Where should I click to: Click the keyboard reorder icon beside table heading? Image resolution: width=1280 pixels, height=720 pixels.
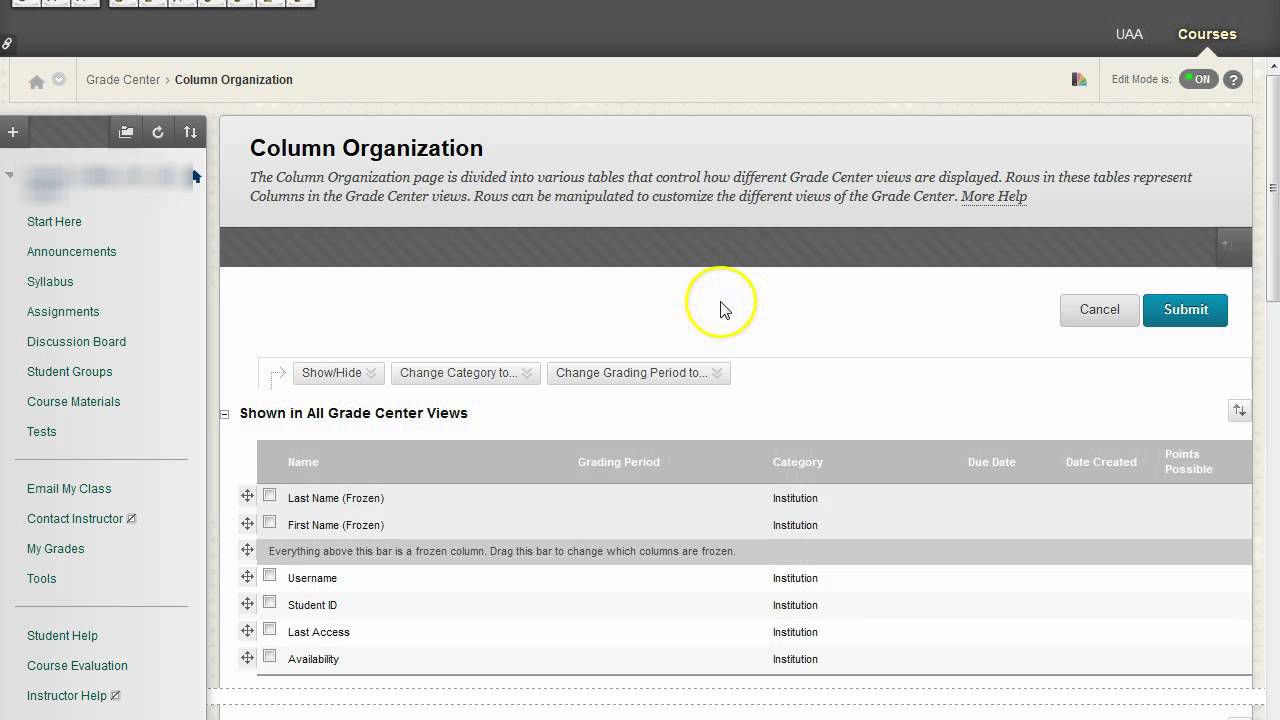tap(1239, 410)
